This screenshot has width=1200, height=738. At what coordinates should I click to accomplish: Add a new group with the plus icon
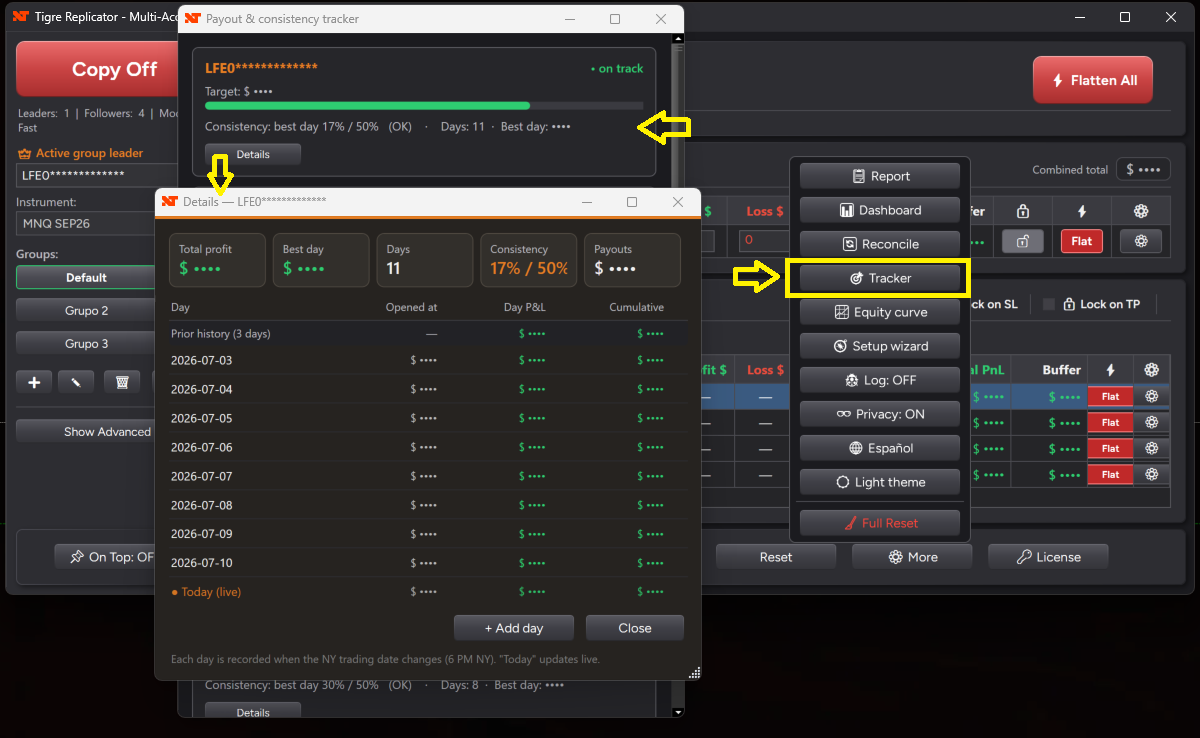[34, 382]
